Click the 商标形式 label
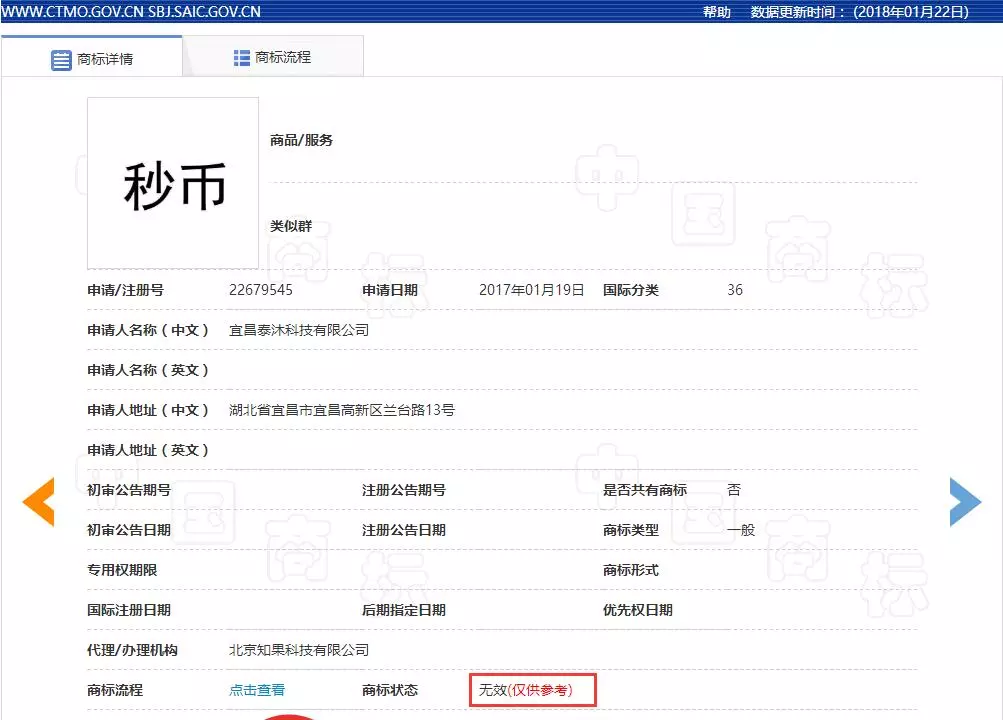1003x720 pixels. click(631, 570)
